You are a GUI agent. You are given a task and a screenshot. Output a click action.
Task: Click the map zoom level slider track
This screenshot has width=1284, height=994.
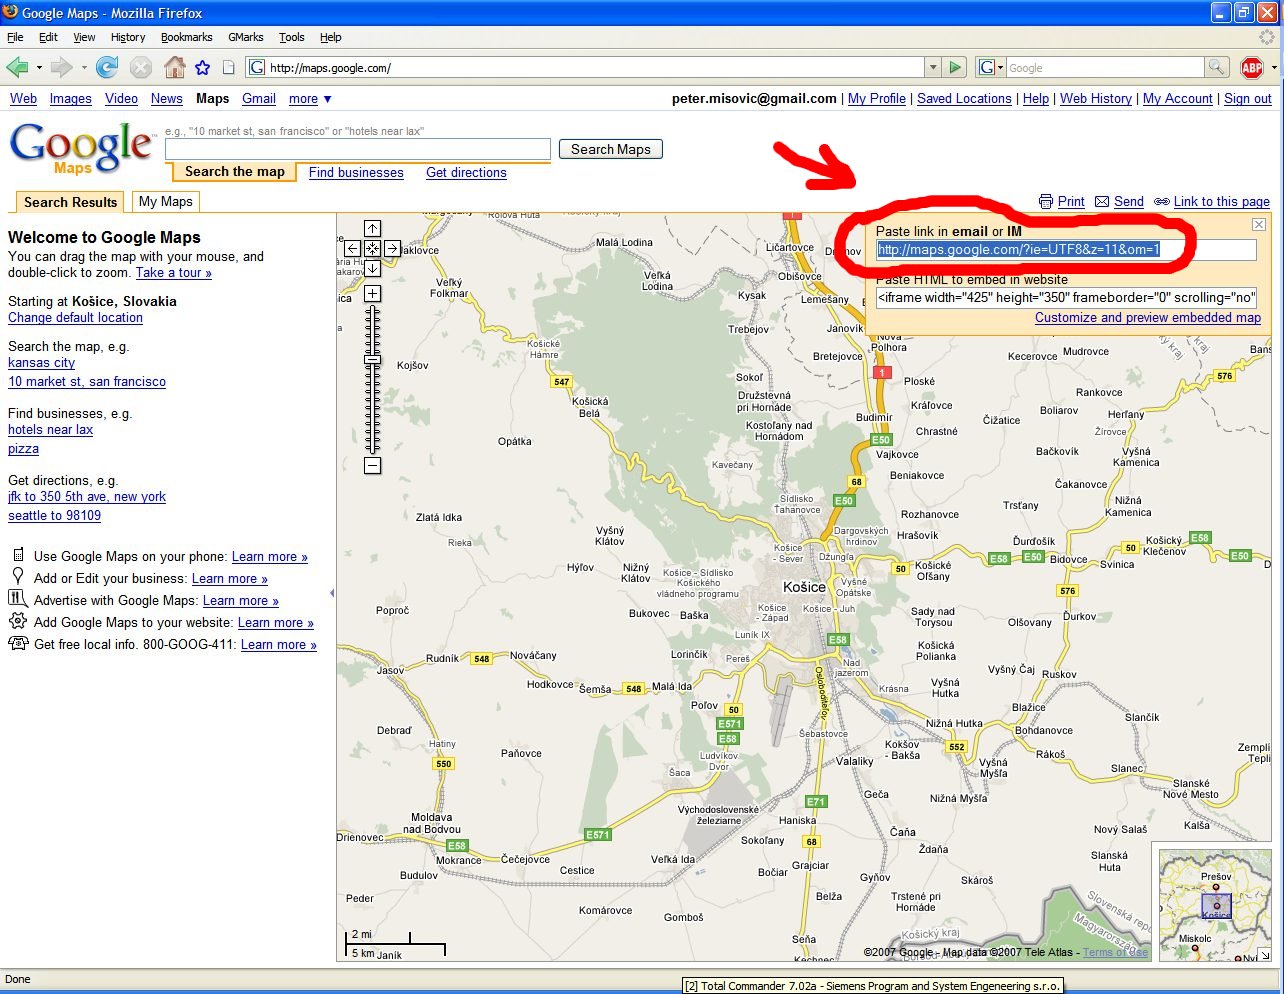(372, 380)
